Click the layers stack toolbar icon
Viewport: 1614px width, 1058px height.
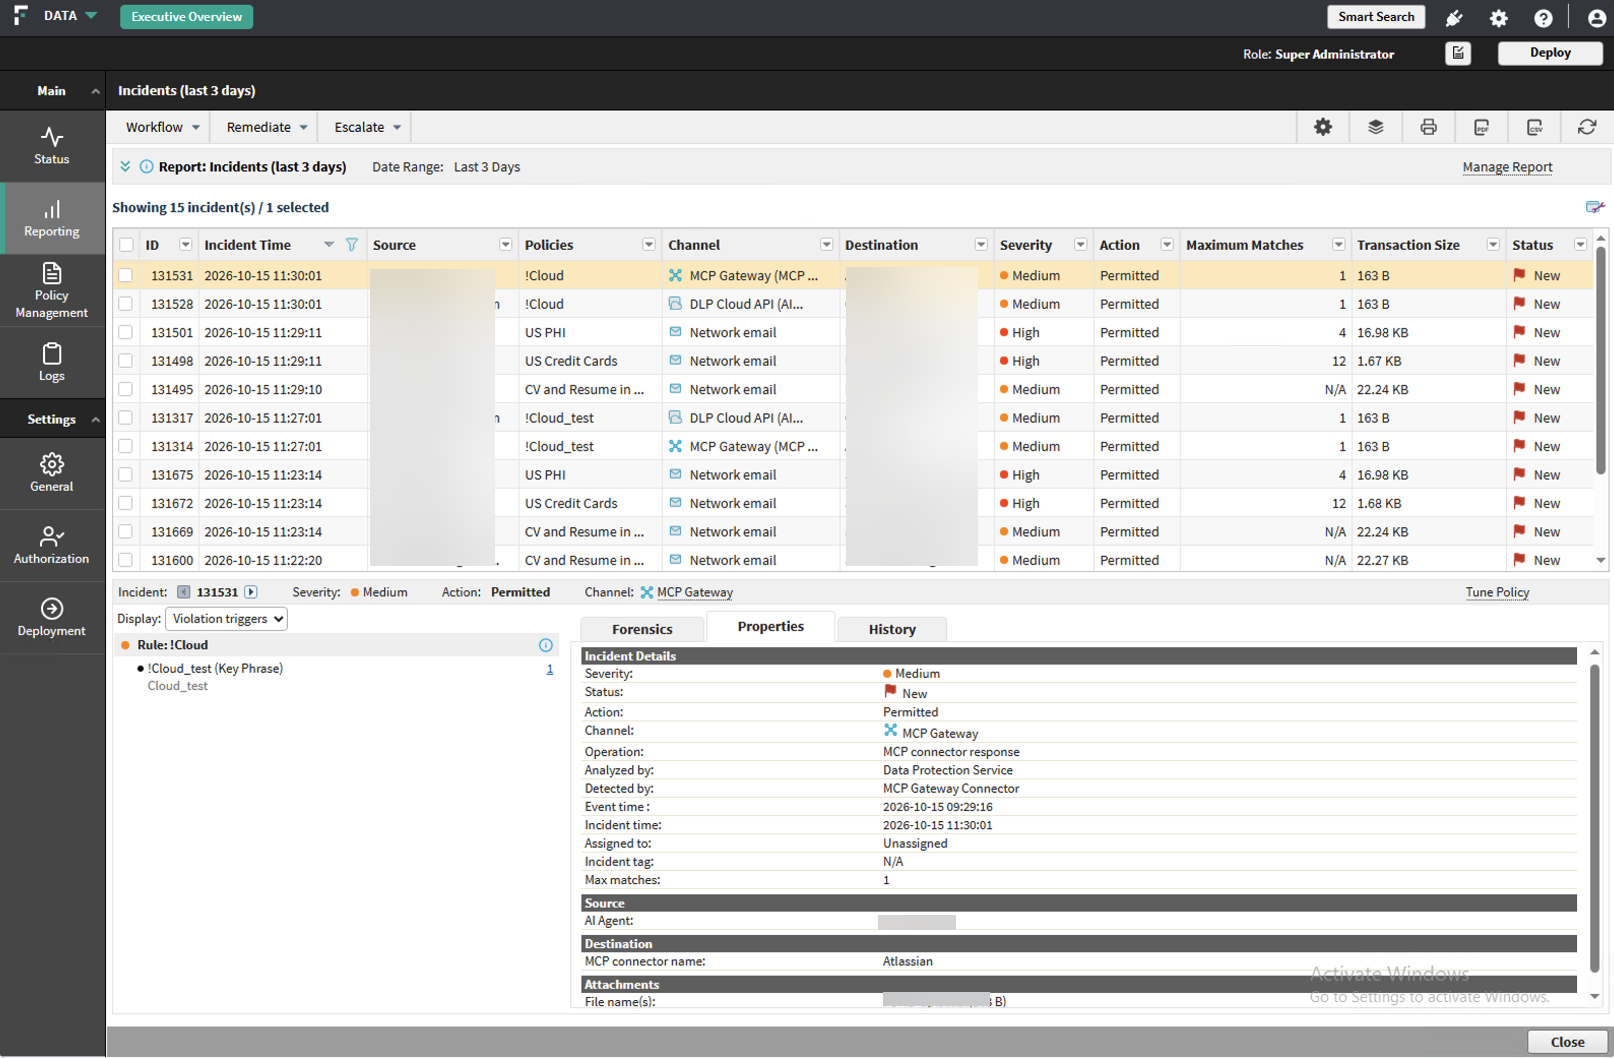1376,127
